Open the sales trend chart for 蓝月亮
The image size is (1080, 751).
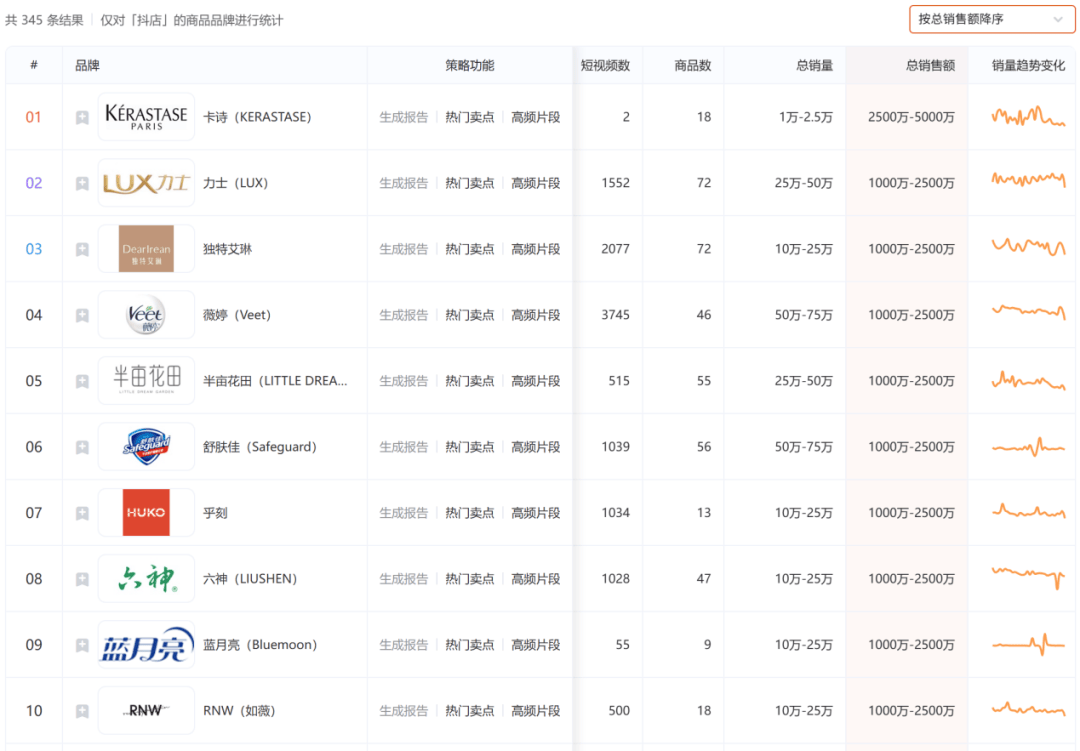[1028, 645]
